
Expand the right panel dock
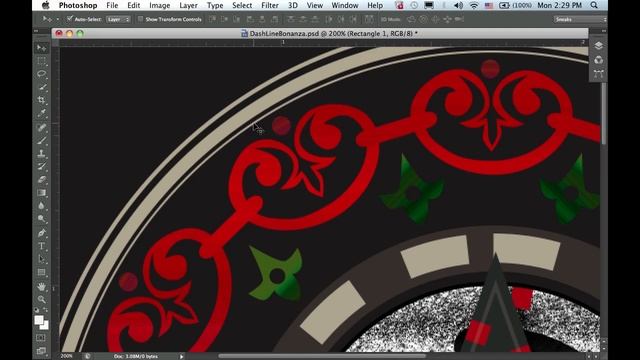pos(604,31)
